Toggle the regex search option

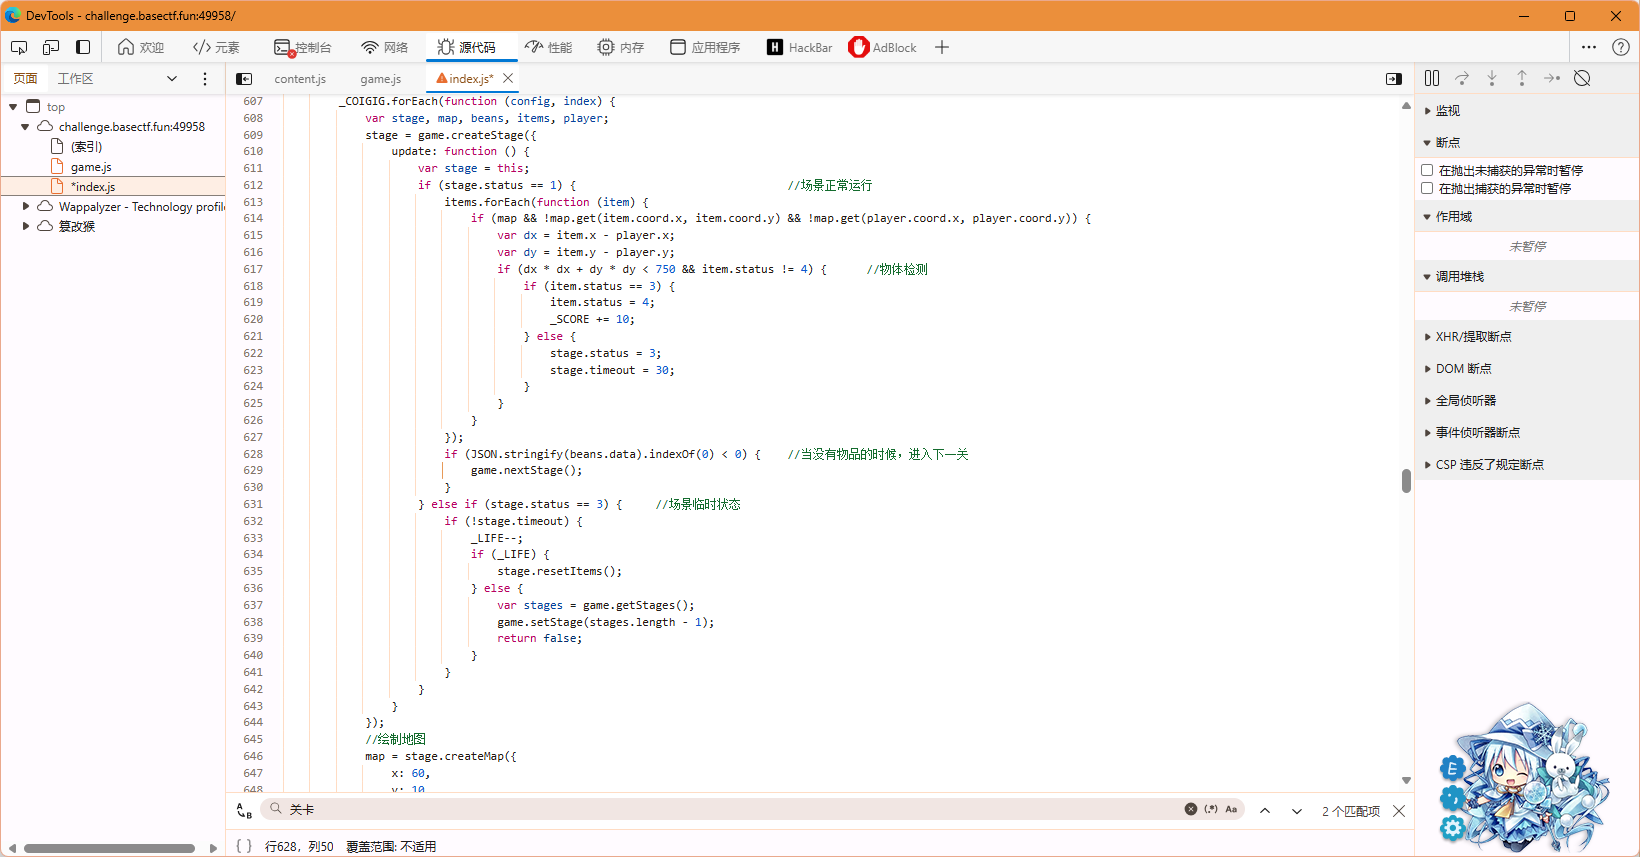click(1211, 809)
